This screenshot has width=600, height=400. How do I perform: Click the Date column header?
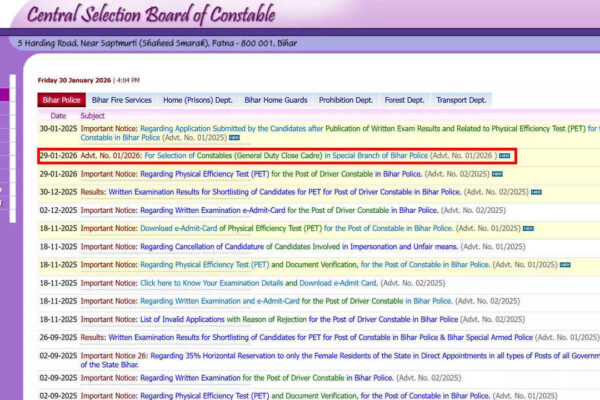point(58,116)
